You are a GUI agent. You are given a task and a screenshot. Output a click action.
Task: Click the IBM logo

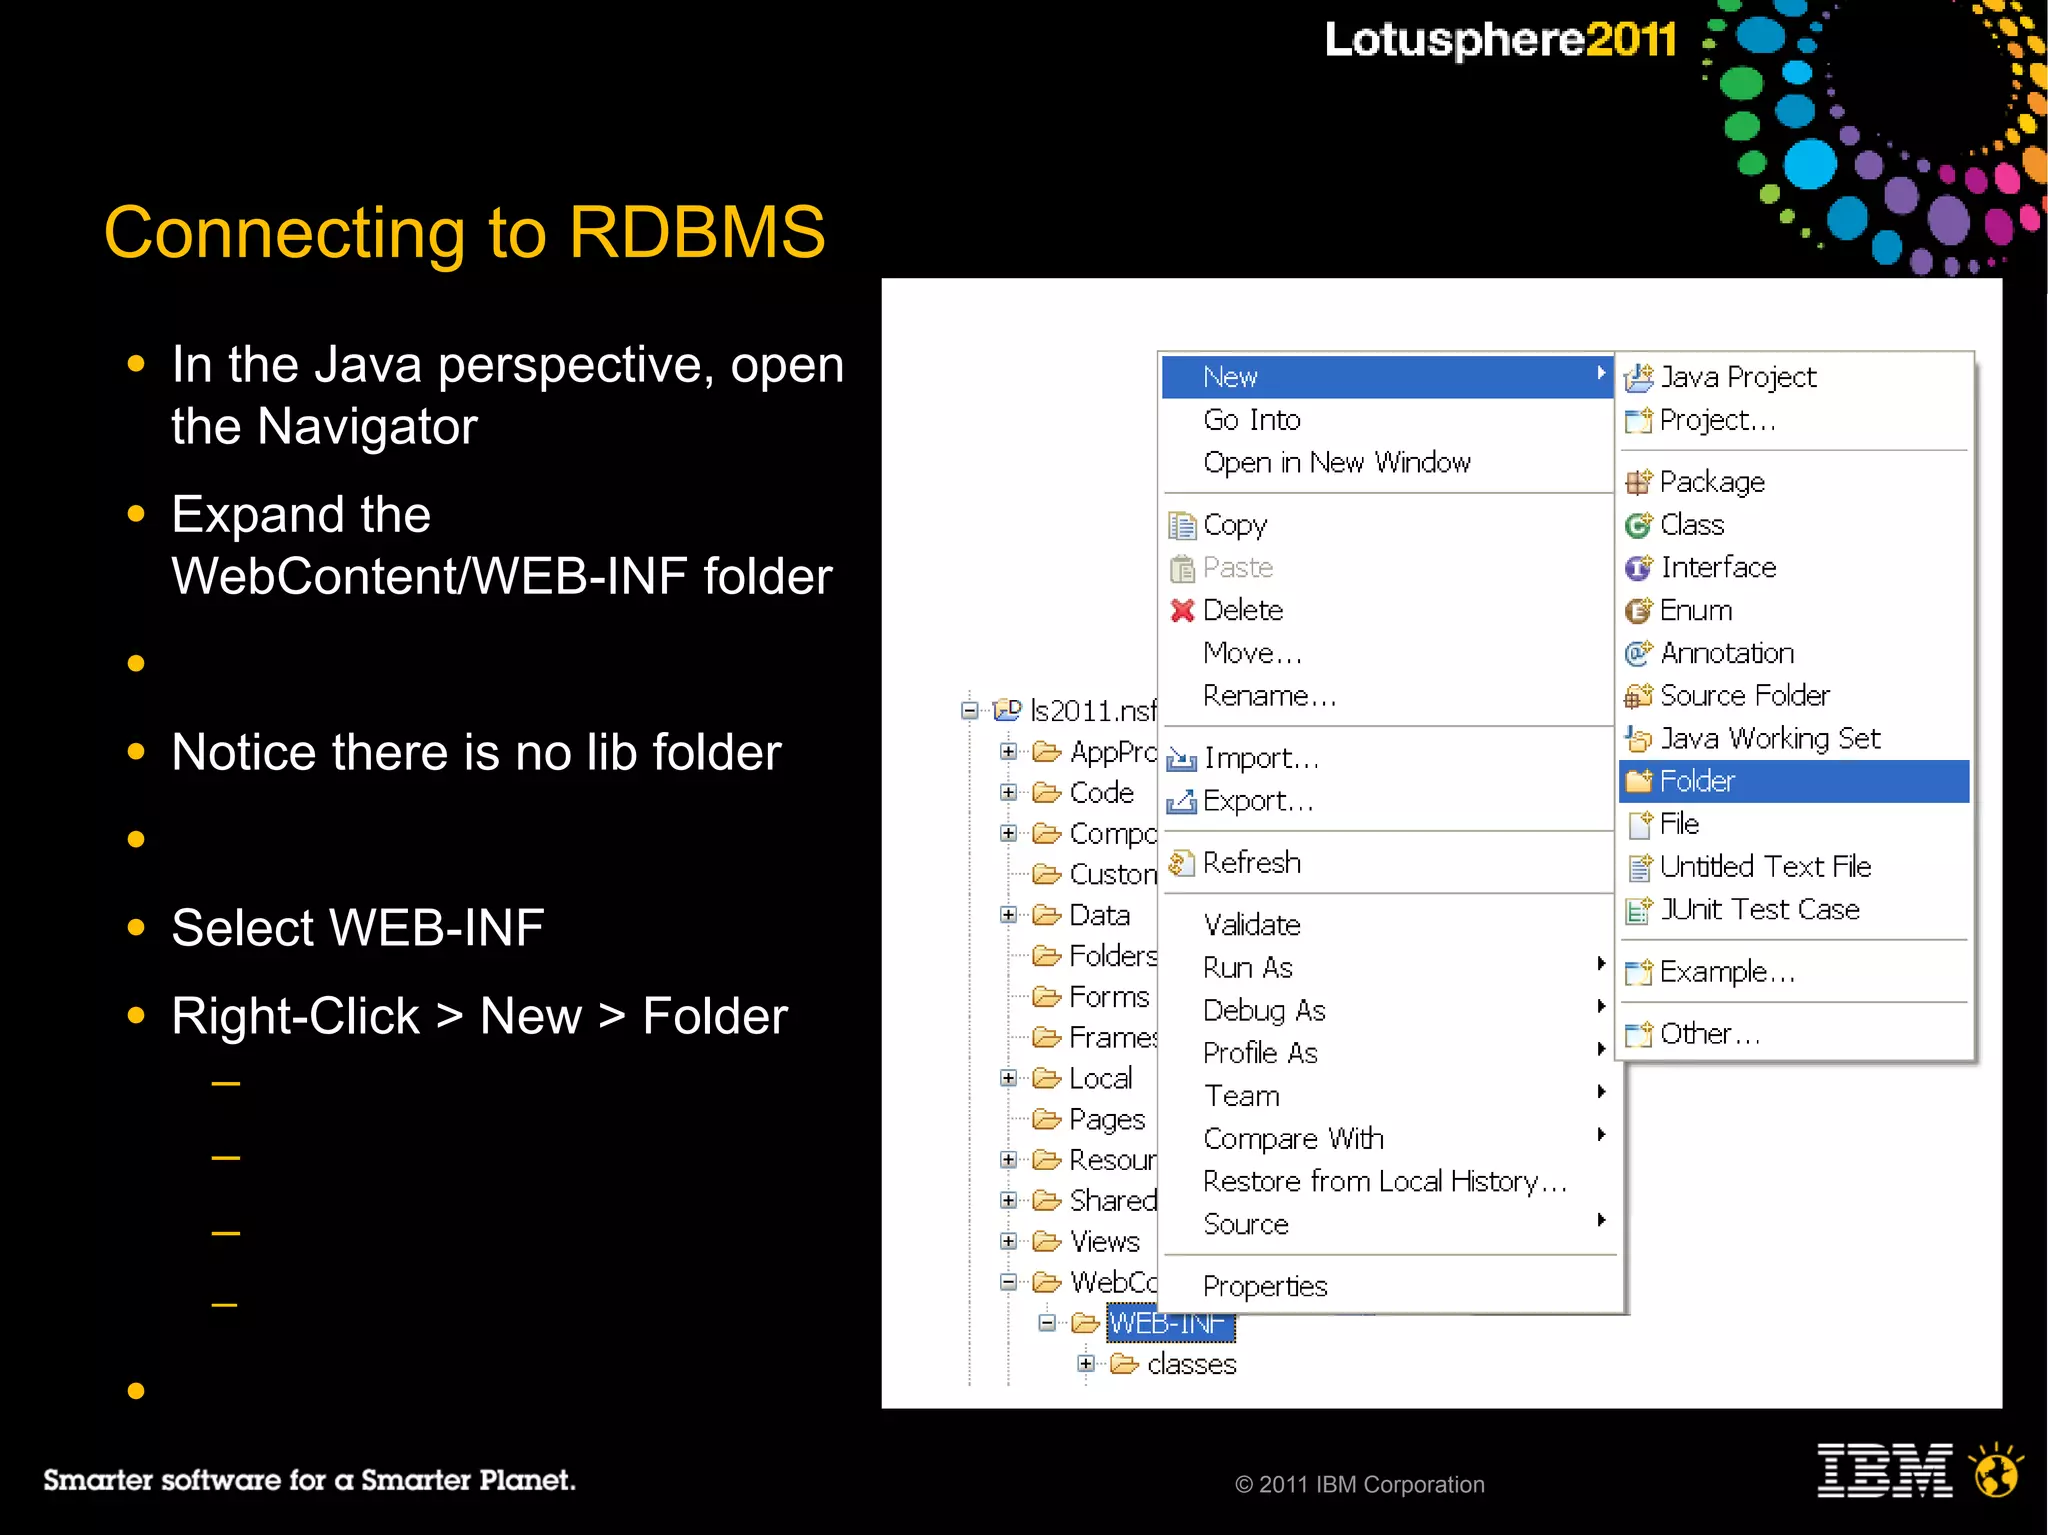(x=1884, y=1470)
